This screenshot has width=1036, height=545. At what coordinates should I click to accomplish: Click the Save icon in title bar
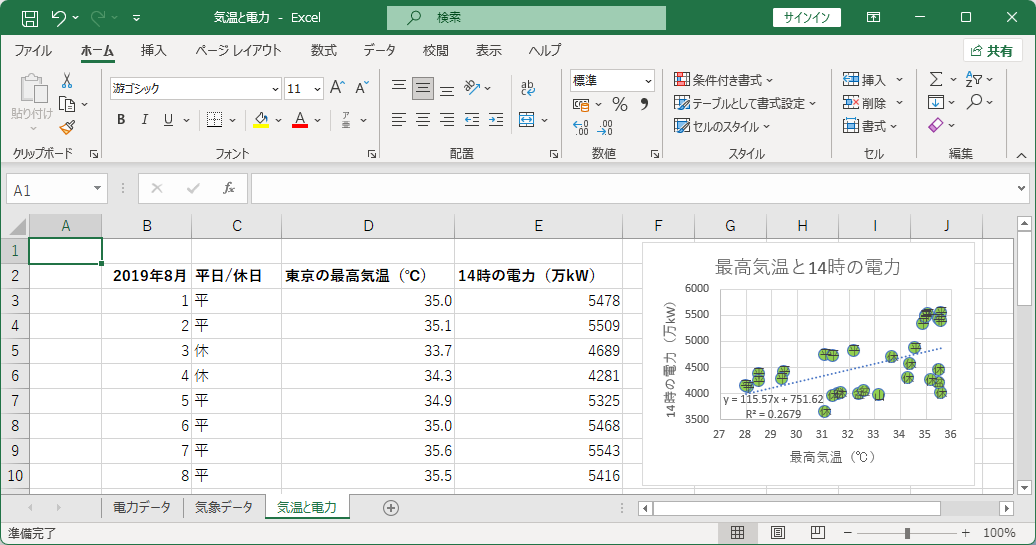30,18
